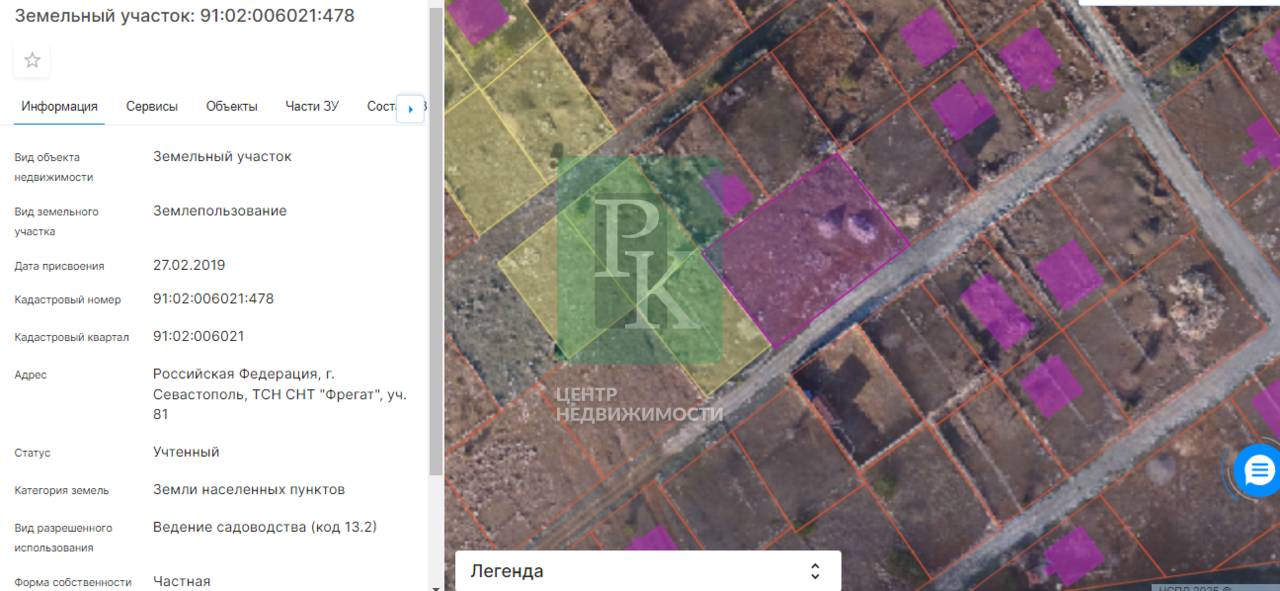This screenshot has height=591, width=1280.
Task: Show more tabs with right arrow
Action: pyautogui.click(x=411, y=108)
